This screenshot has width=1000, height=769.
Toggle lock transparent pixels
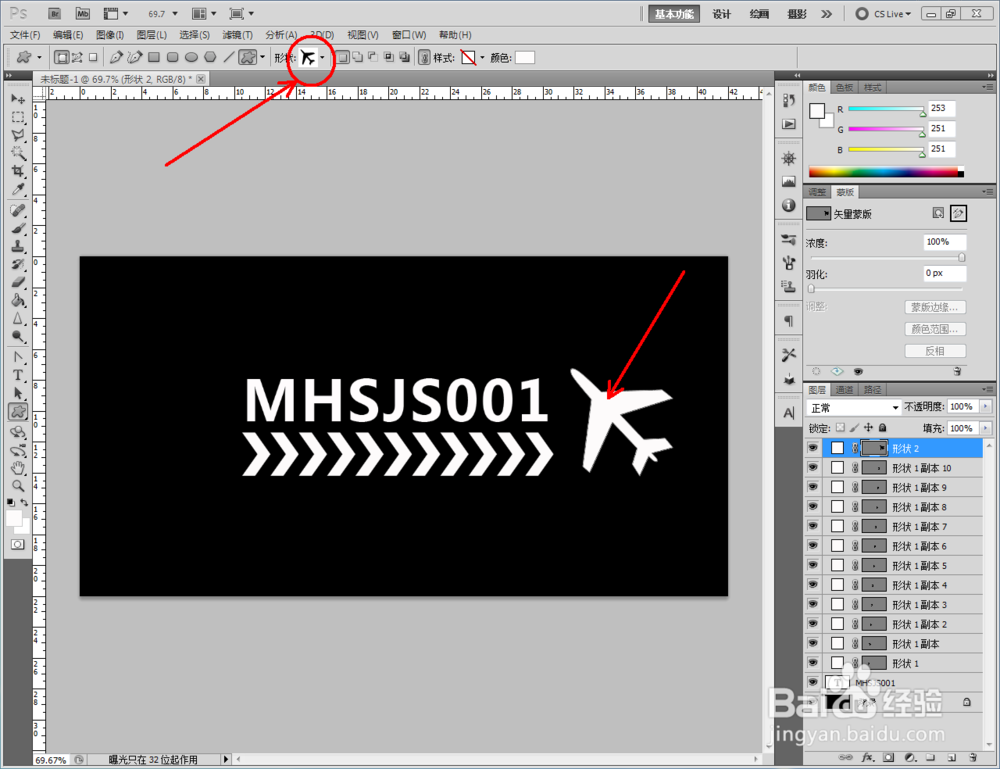click(841, 428)
